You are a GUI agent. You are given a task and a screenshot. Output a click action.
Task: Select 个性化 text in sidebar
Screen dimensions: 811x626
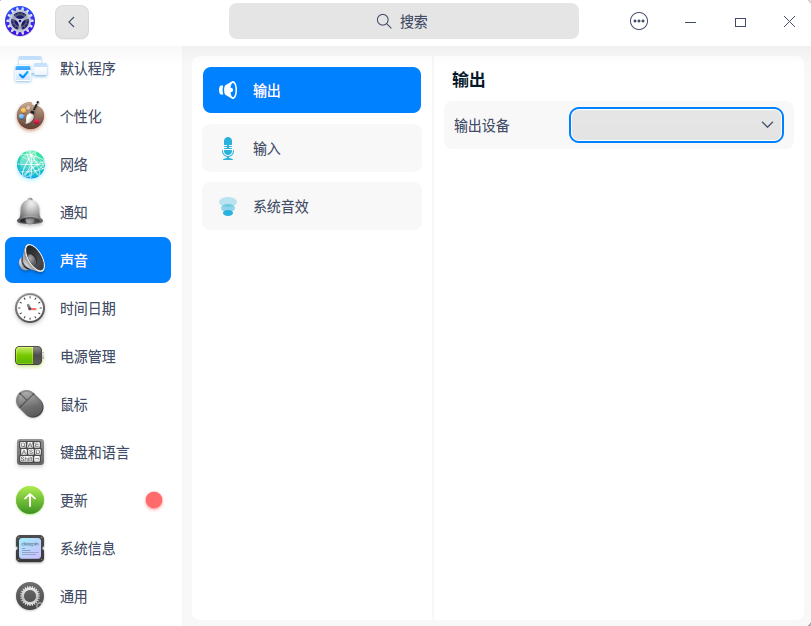[x=81, y=116]
